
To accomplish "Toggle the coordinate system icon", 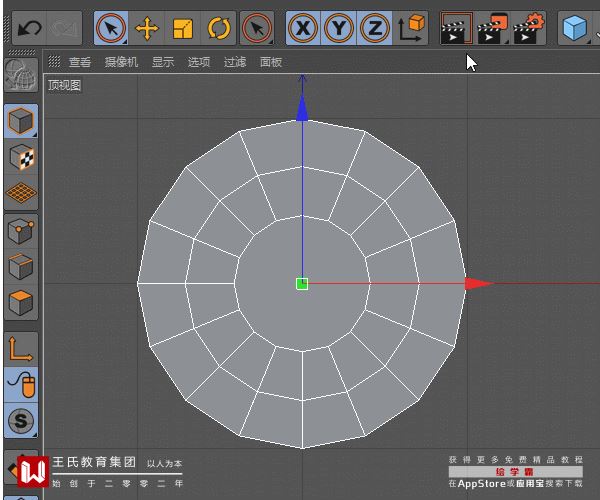I will pyautogui.click(x=411, y=28).
